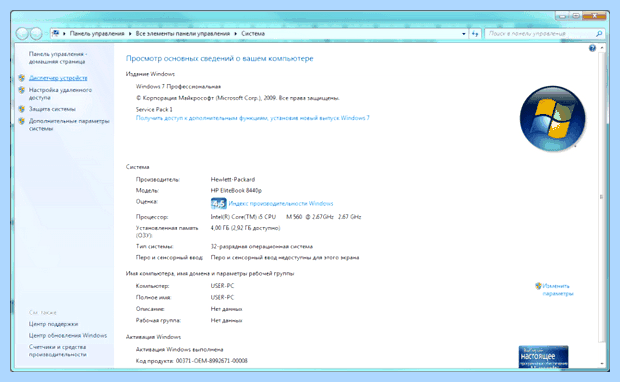Open Центр поддержки link

pos(53,324)
